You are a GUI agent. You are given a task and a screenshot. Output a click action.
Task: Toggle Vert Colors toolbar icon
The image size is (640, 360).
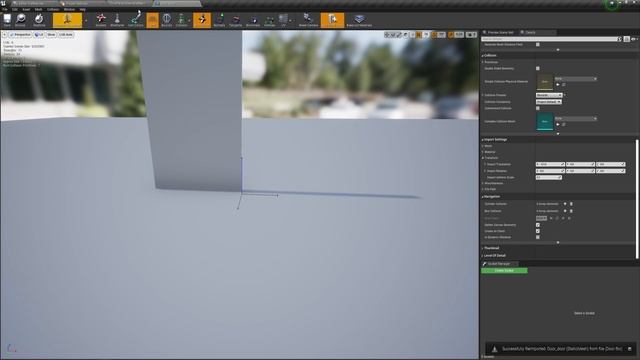tap(136, 20)
